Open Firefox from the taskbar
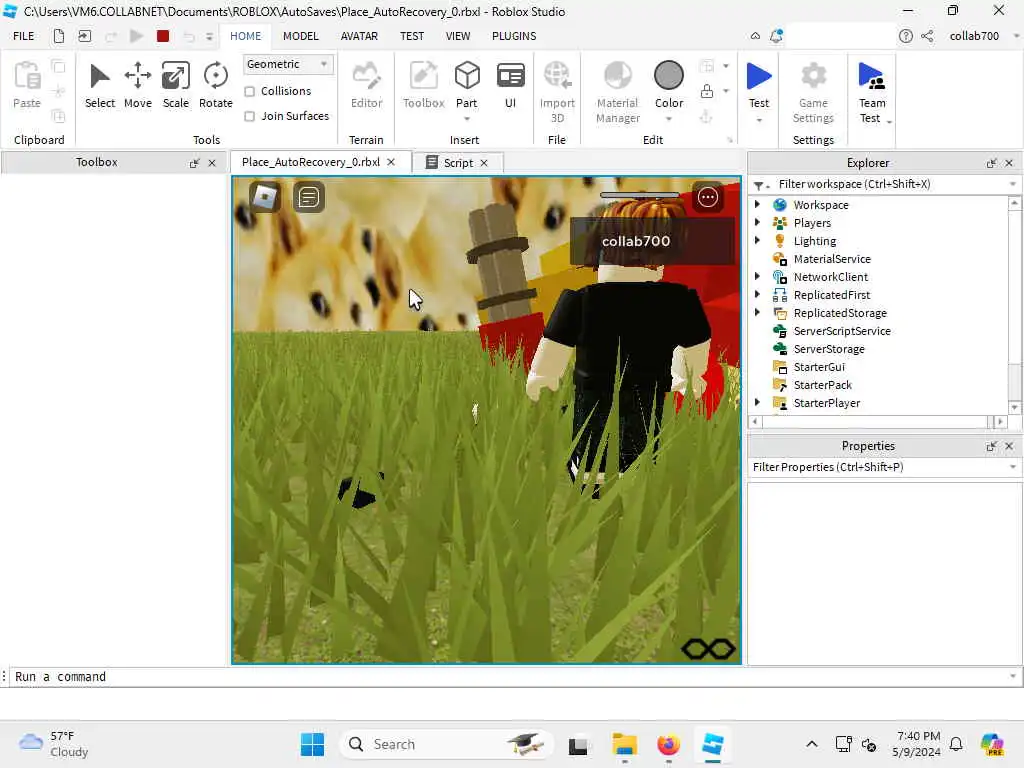The image size is (1024, 768). pos(668,744)
